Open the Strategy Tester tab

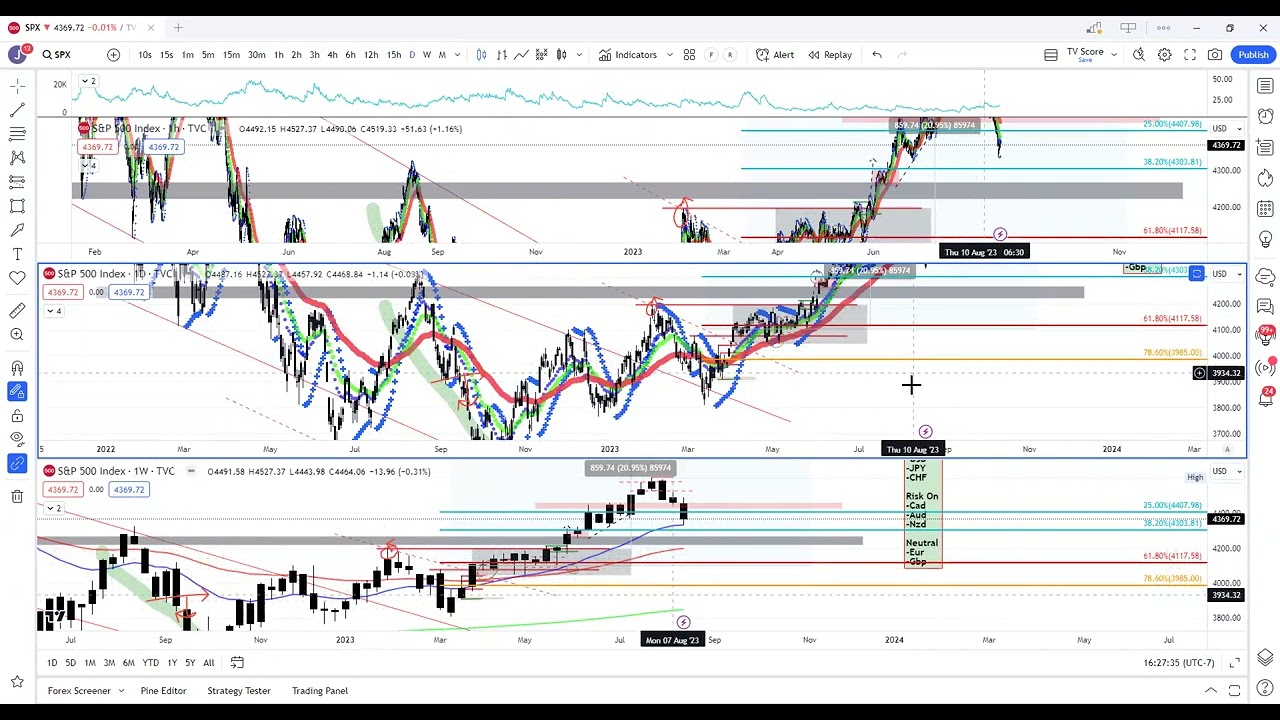[x=239, y=691]
